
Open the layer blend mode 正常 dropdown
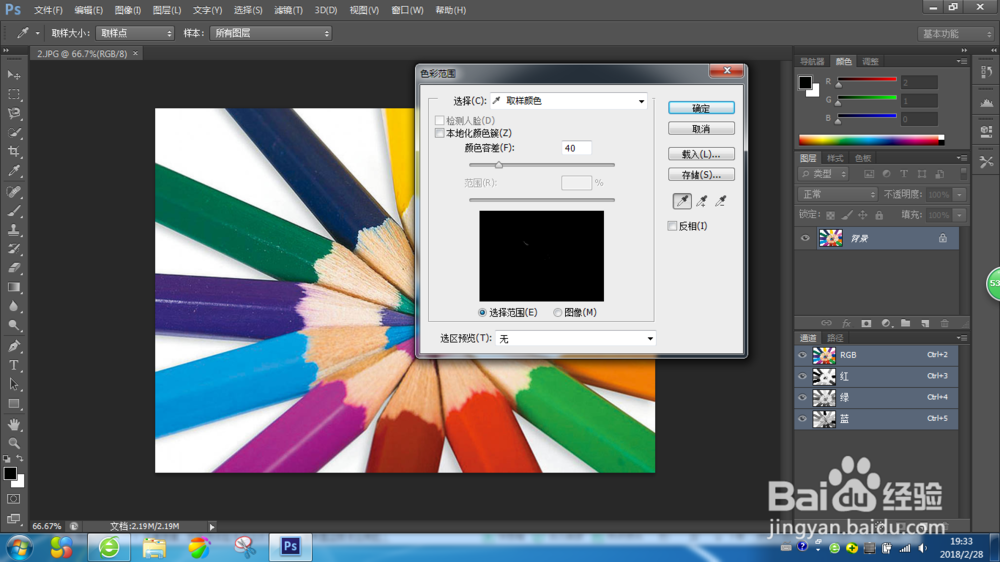(x=837, y=194)
